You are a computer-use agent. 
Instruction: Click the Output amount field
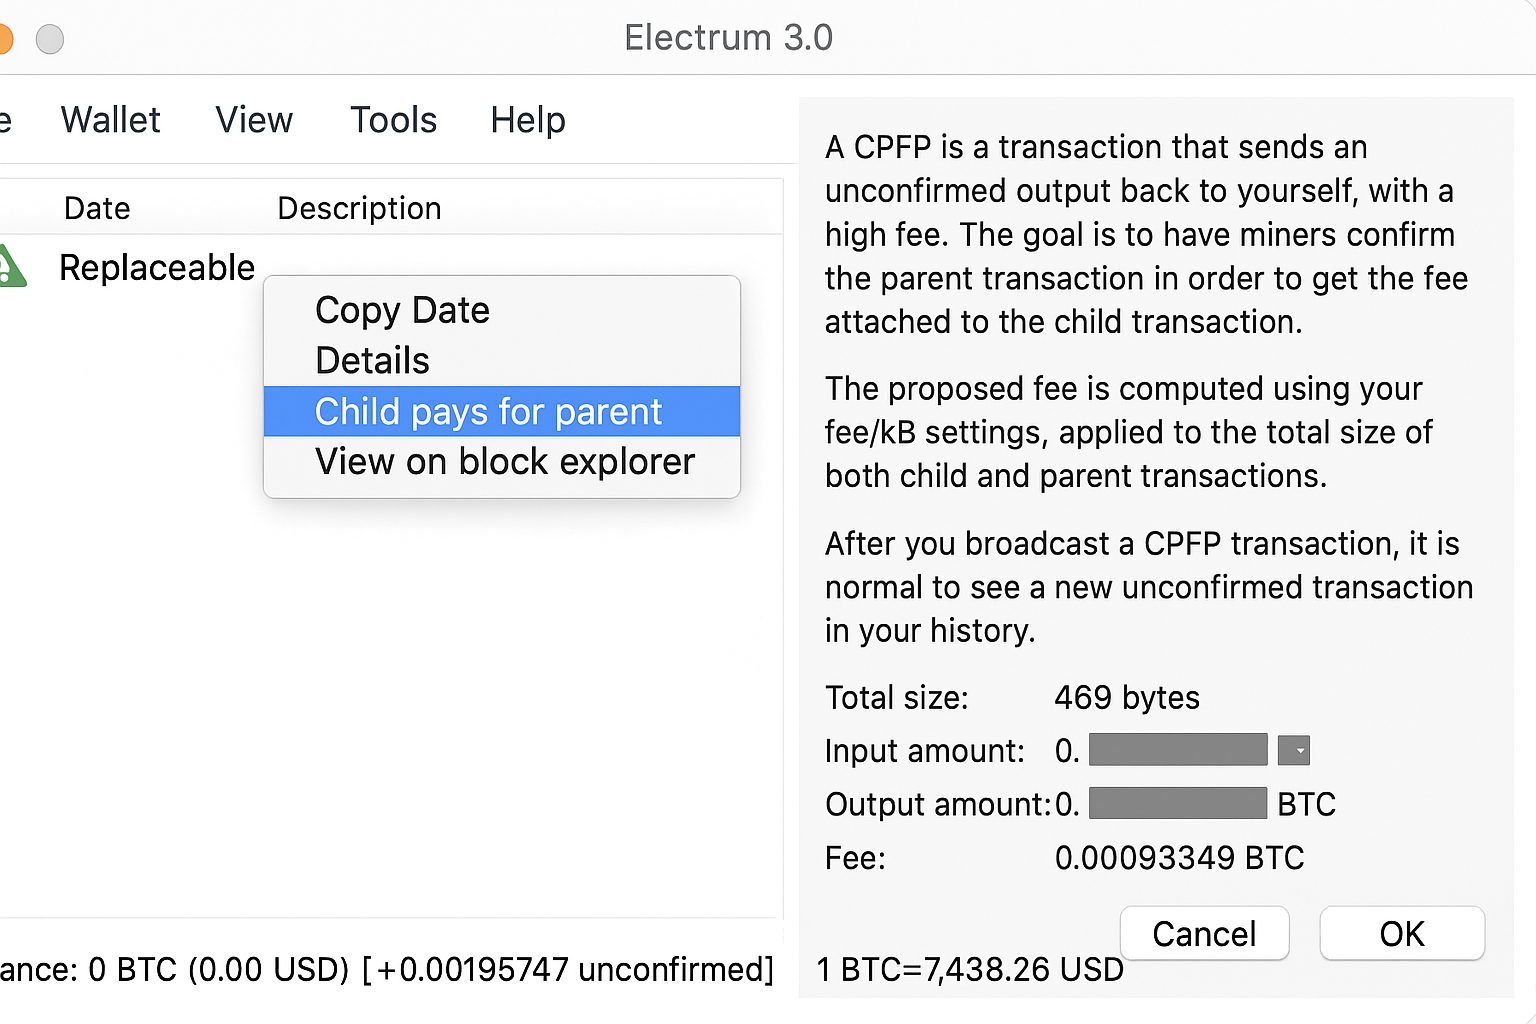coord(1177,803)
